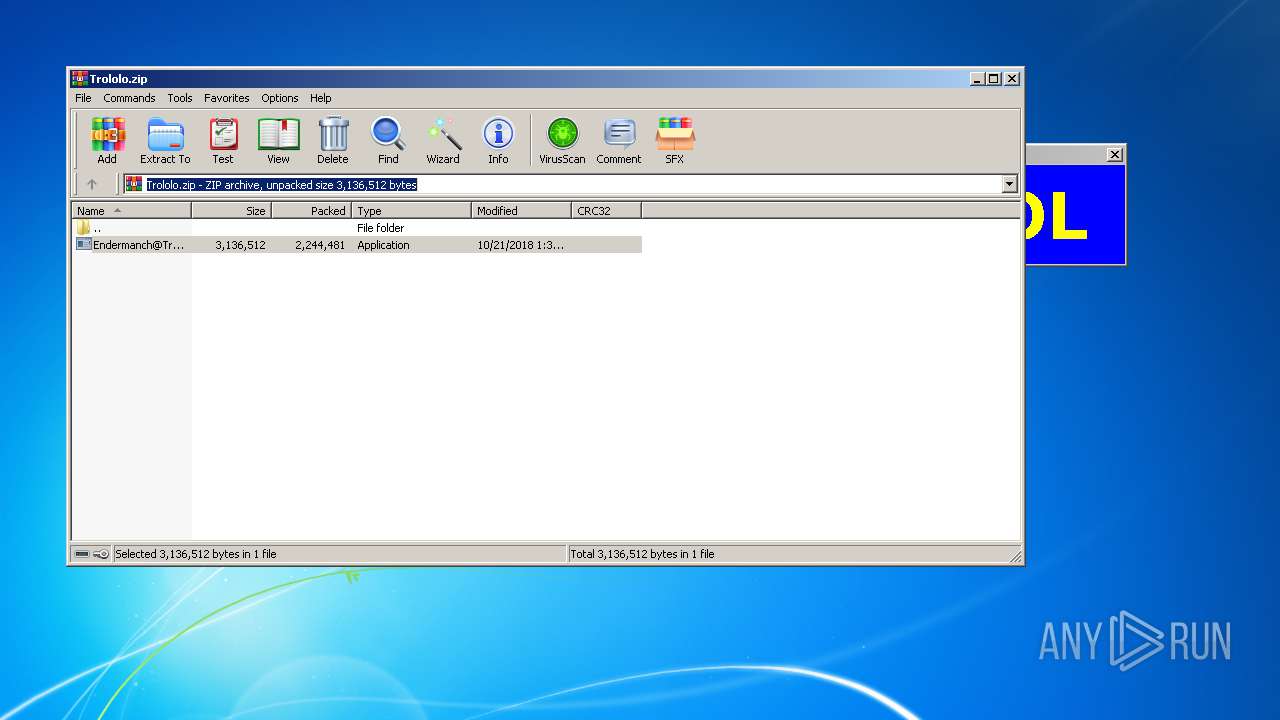Click the Add archive toolbar icon

click(x=107, y=141)
